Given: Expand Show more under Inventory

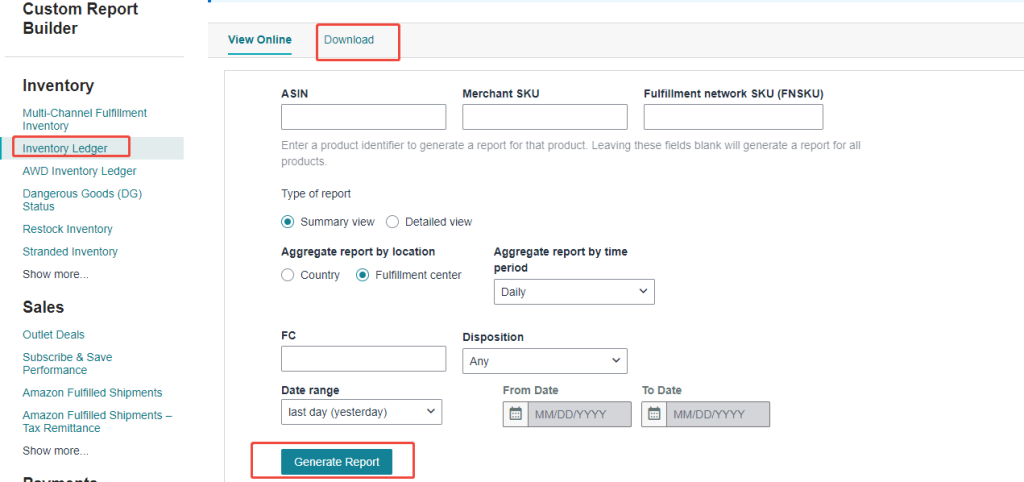Looking at the screenshot, I should click(55, 274).
